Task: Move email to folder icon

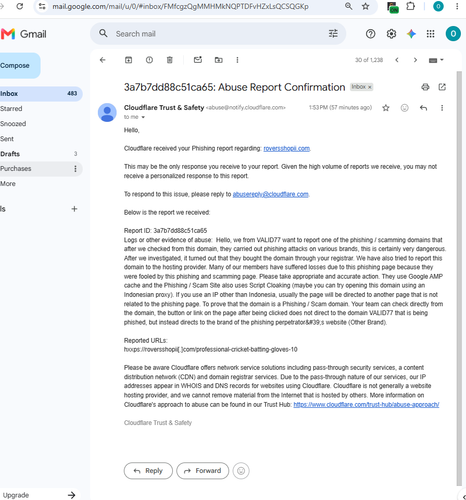Action: click(x=219, y=60)
